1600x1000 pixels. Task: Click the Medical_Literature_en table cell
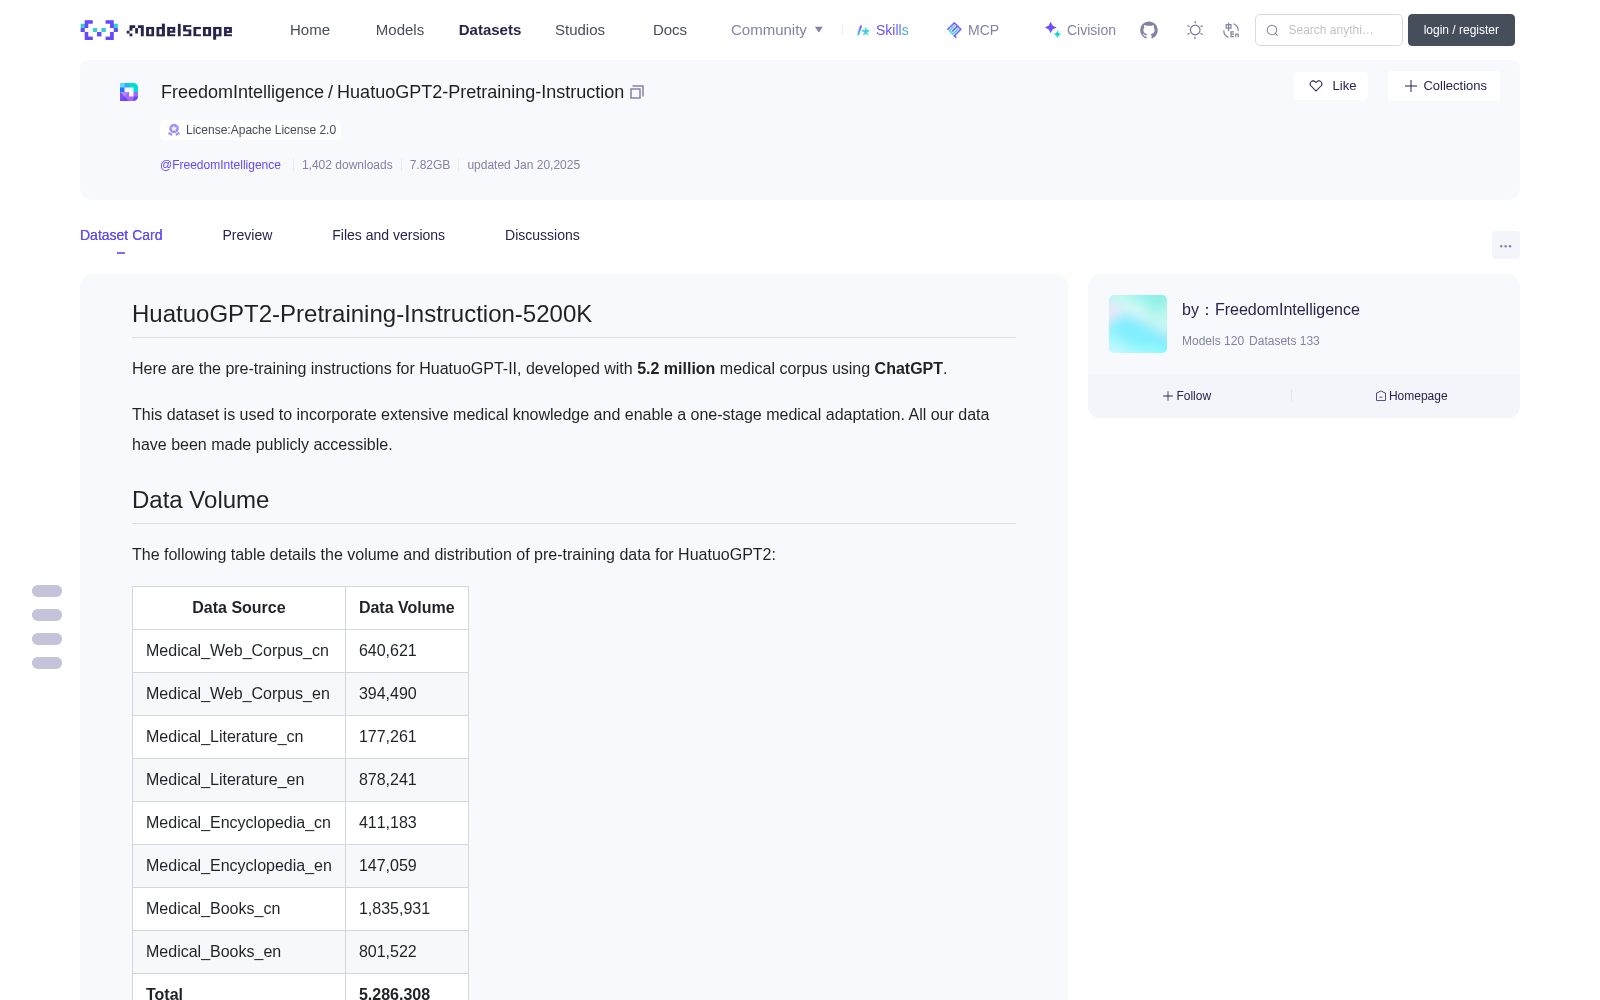coord(239,780)
